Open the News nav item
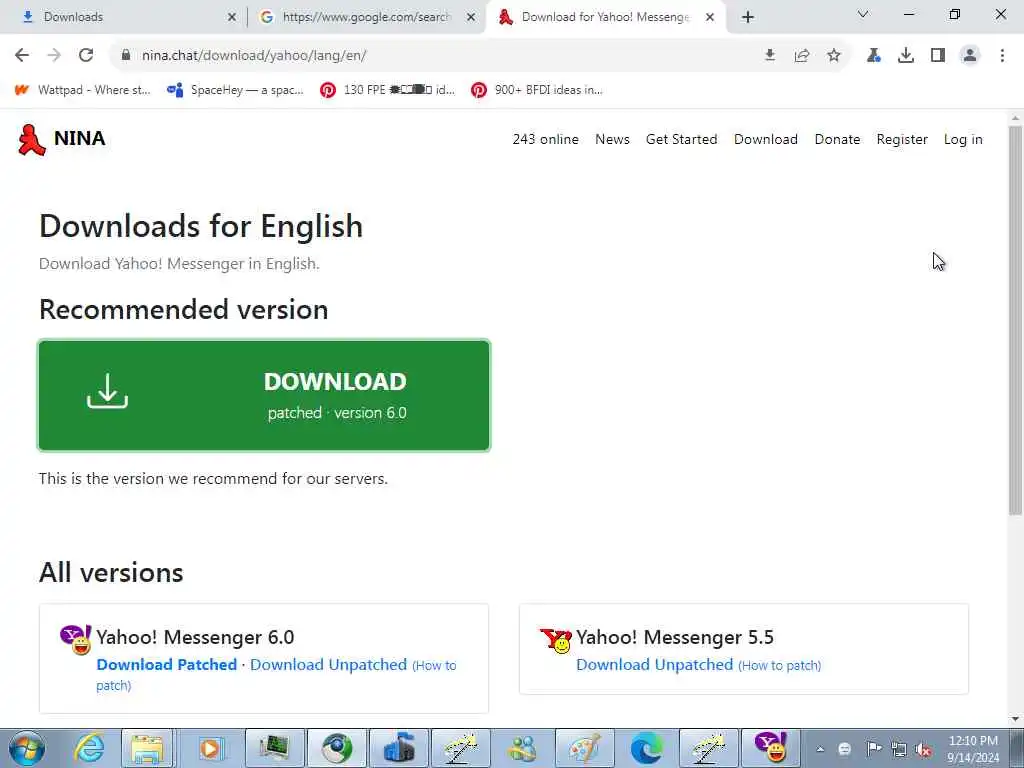The height and width of the screenshot is (768, 1024). coord(612,139)
